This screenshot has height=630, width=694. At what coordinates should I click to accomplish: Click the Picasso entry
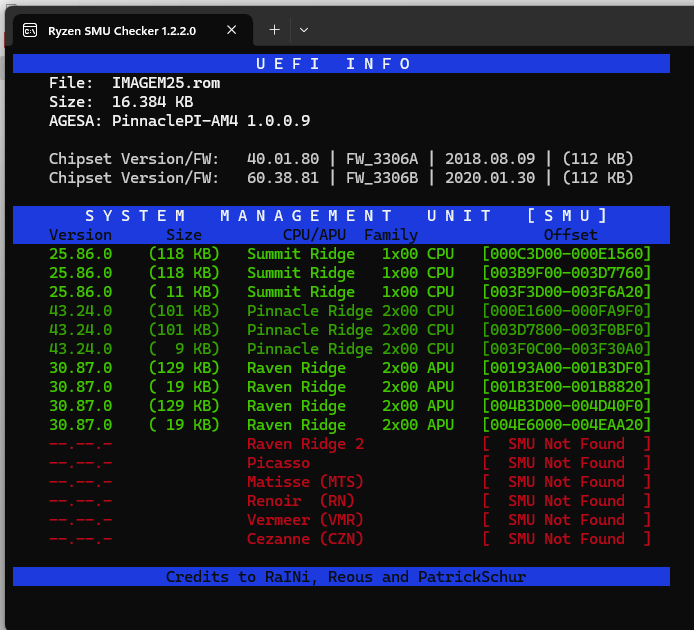278,463
